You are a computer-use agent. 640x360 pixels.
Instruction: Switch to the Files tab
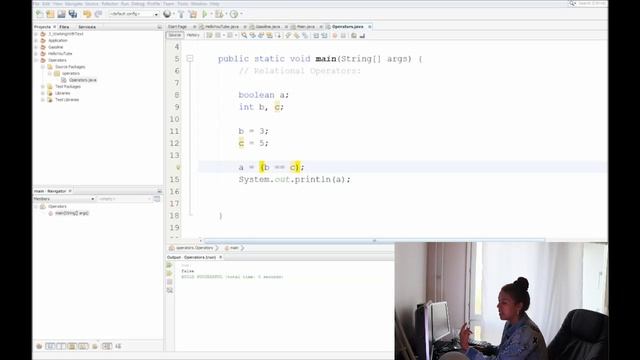coord(64,27)
